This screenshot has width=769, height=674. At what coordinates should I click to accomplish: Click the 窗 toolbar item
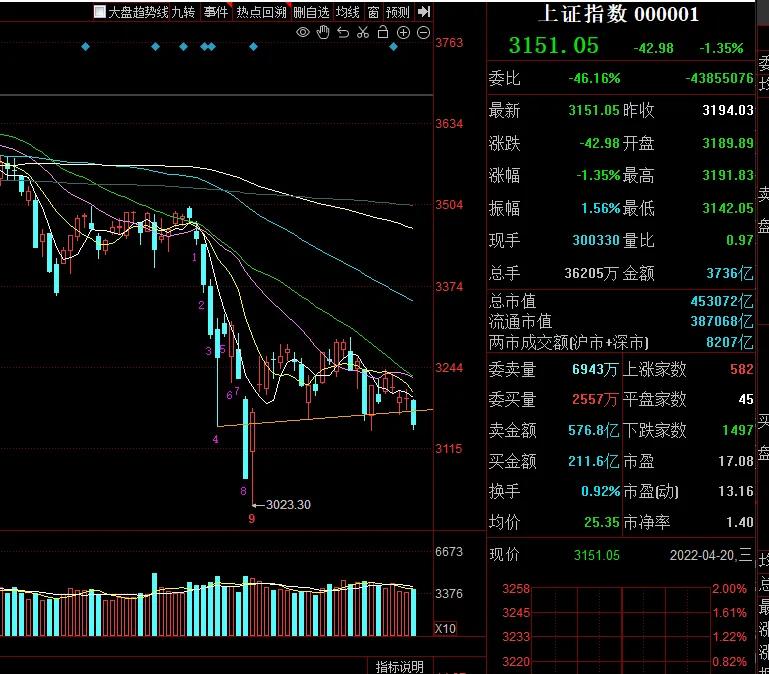click(x=373, y=12)
